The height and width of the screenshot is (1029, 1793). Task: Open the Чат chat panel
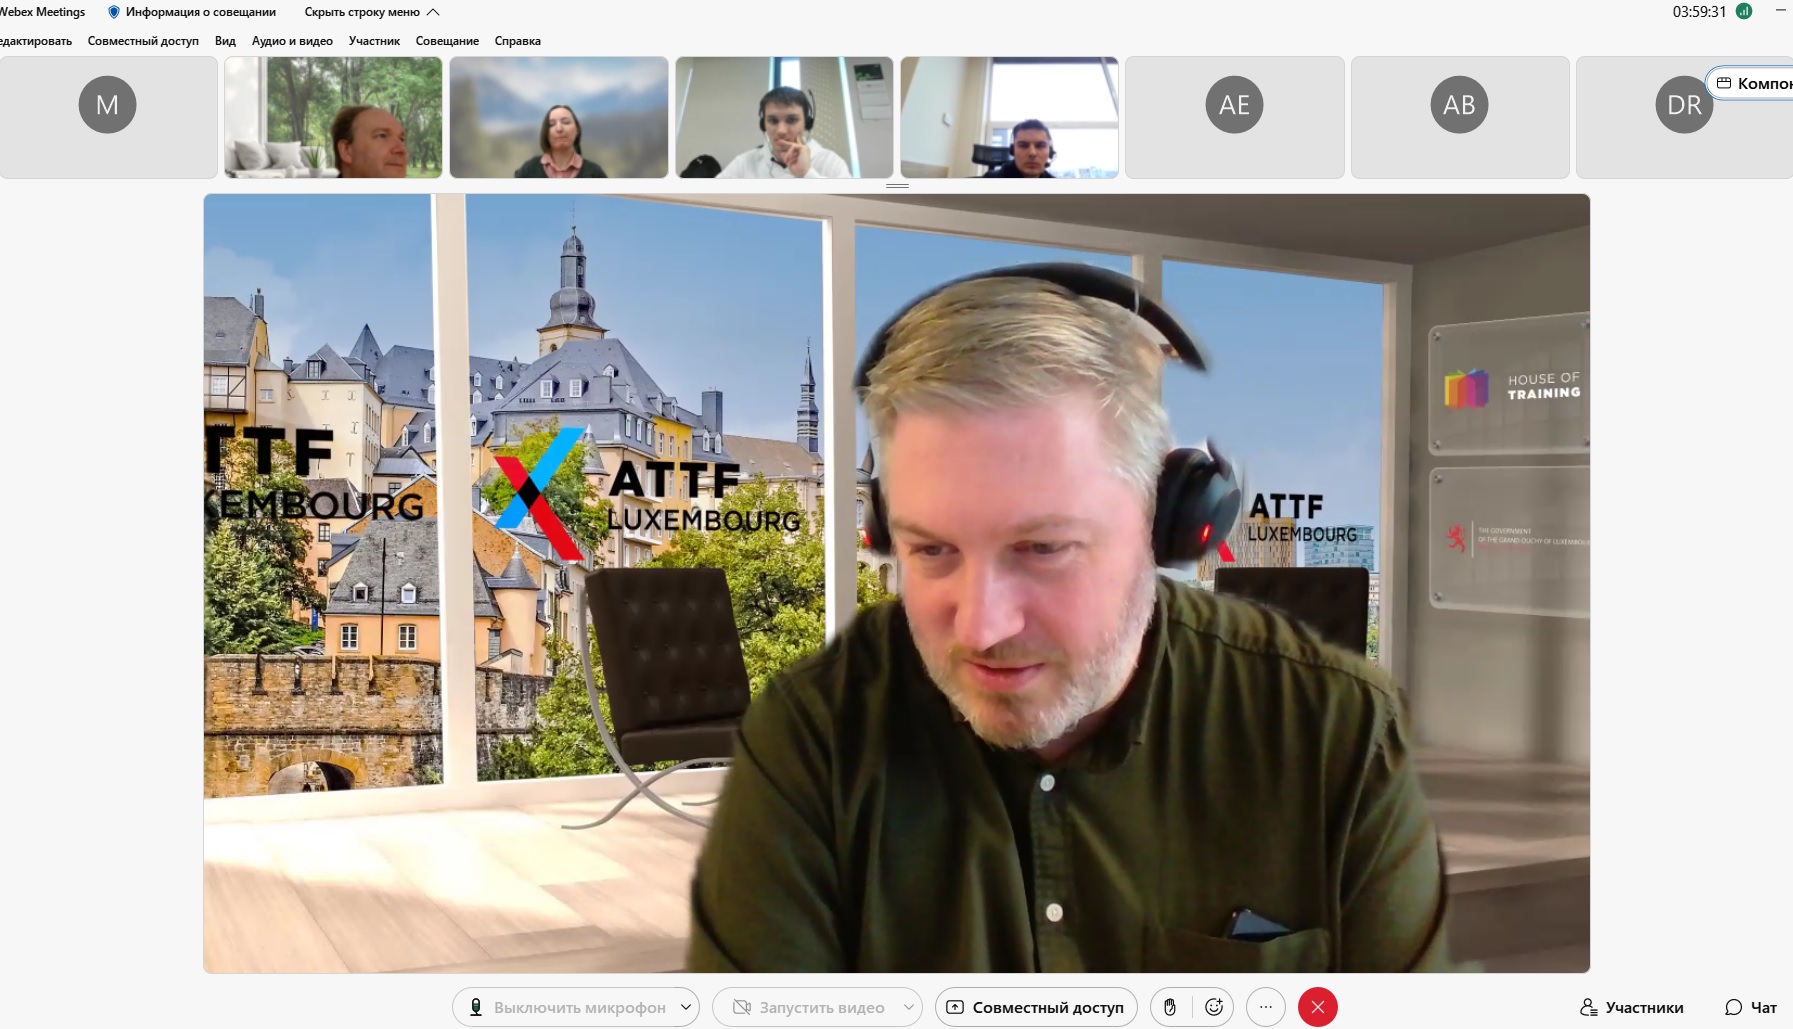click(1750, 1007)
